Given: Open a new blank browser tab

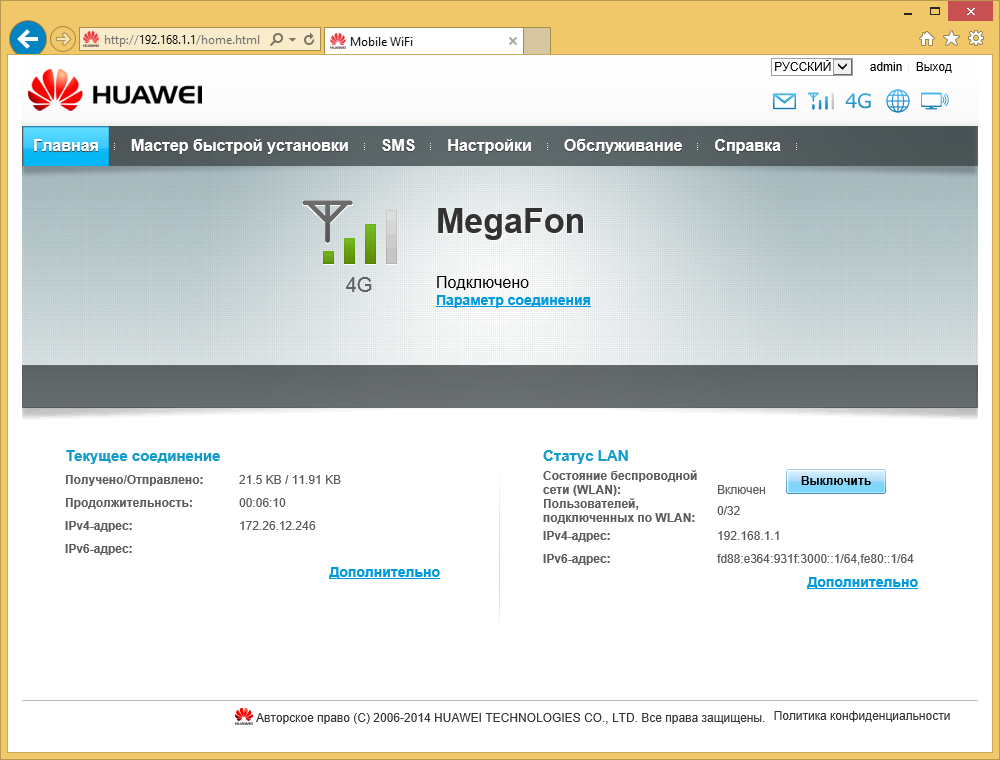Looking at the screenshot, I should (x=537, y=41).
